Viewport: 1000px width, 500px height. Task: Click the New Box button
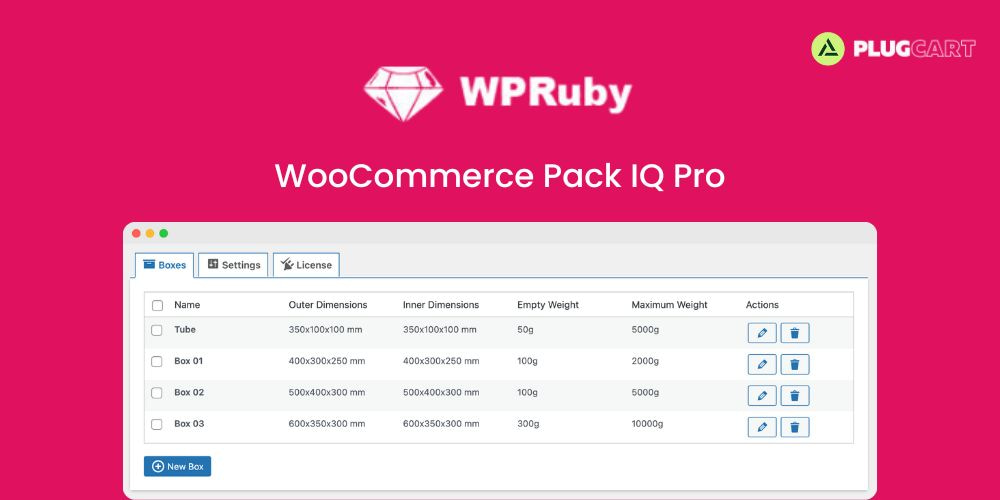coord(178,466)
